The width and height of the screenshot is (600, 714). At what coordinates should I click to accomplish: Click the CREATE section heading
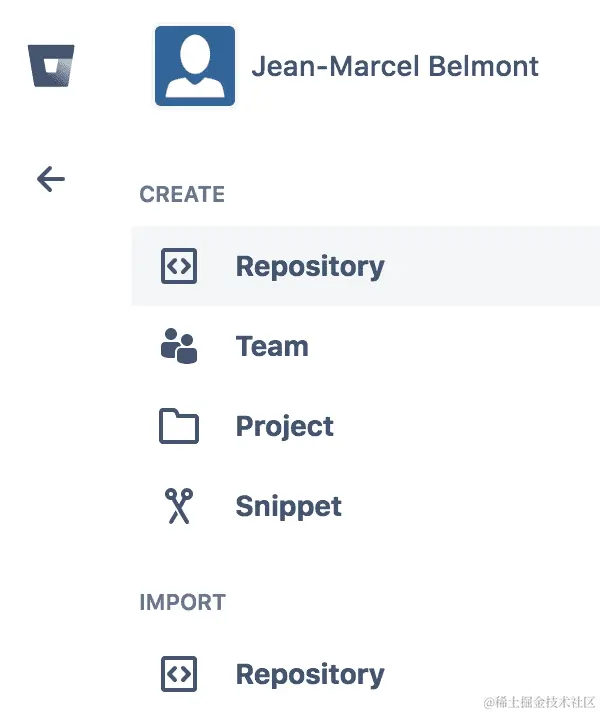(x=182, y=194)
